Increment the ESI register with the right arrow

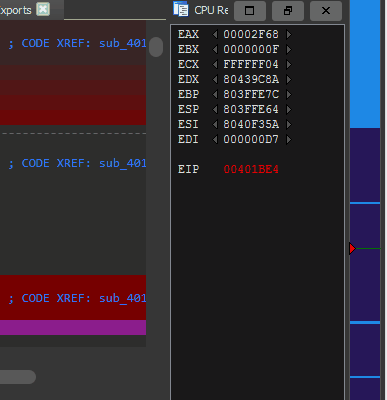click(289, 124)
